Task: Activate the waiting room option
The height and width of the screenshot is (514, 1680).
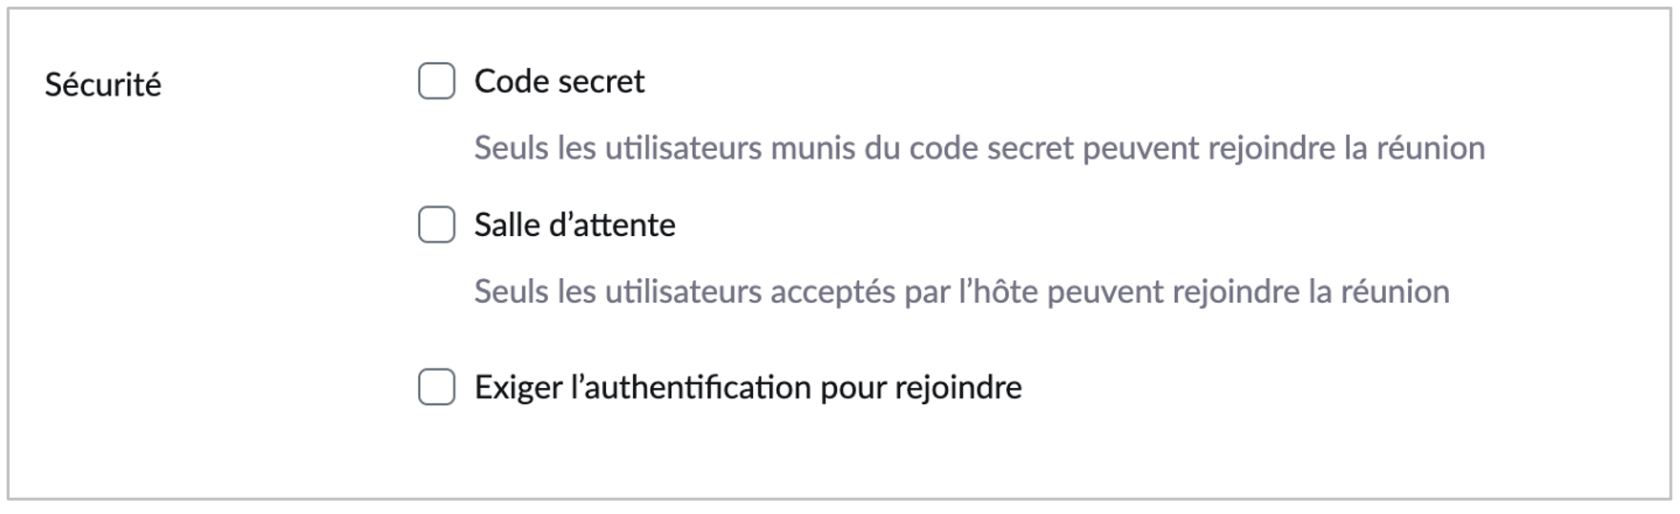Action: (436, 225)
